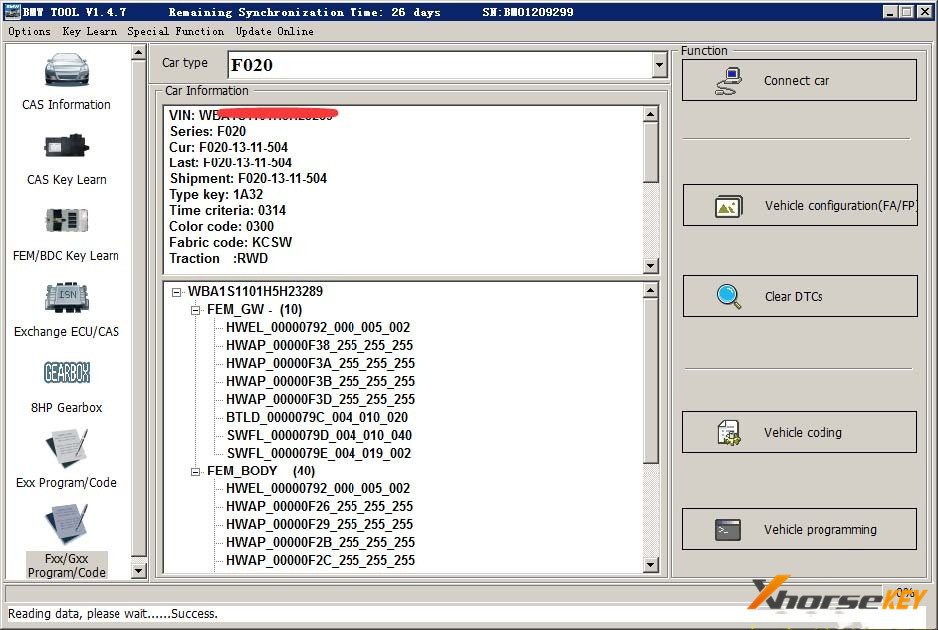Viewport: 938px width, 630px height.
Task: Open the Key Learn menu
Action: point(90,31)
